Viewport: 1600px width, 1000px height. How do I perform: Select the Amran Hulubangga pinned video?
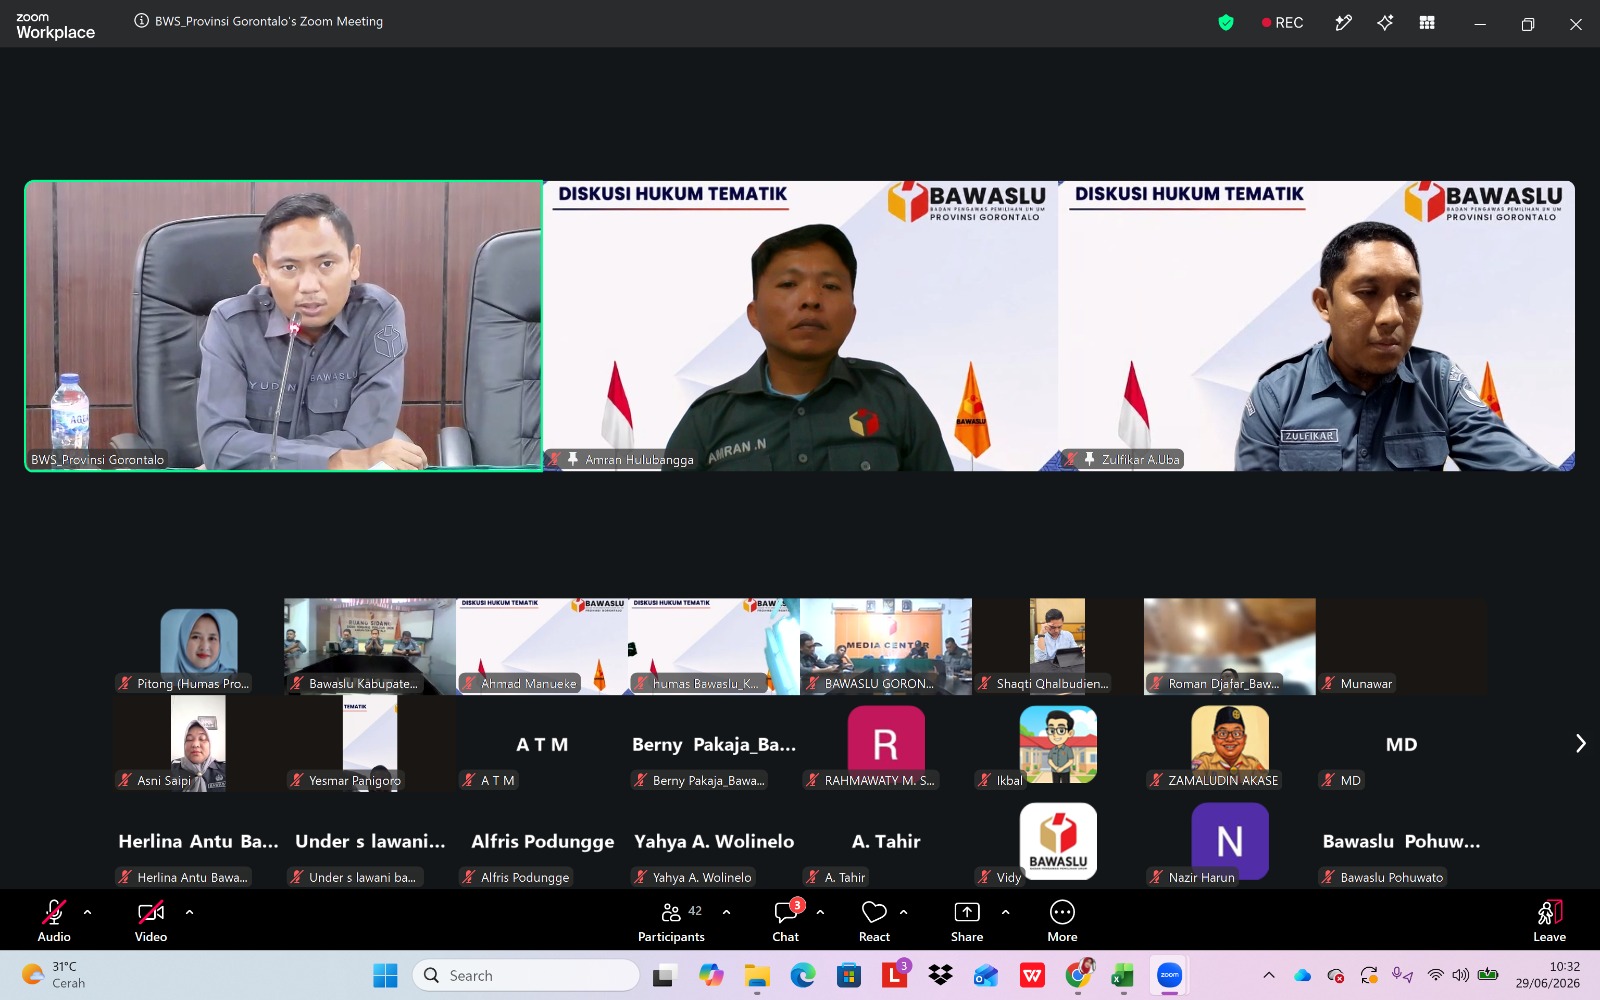pyautogui.click(x=800, y=326)
